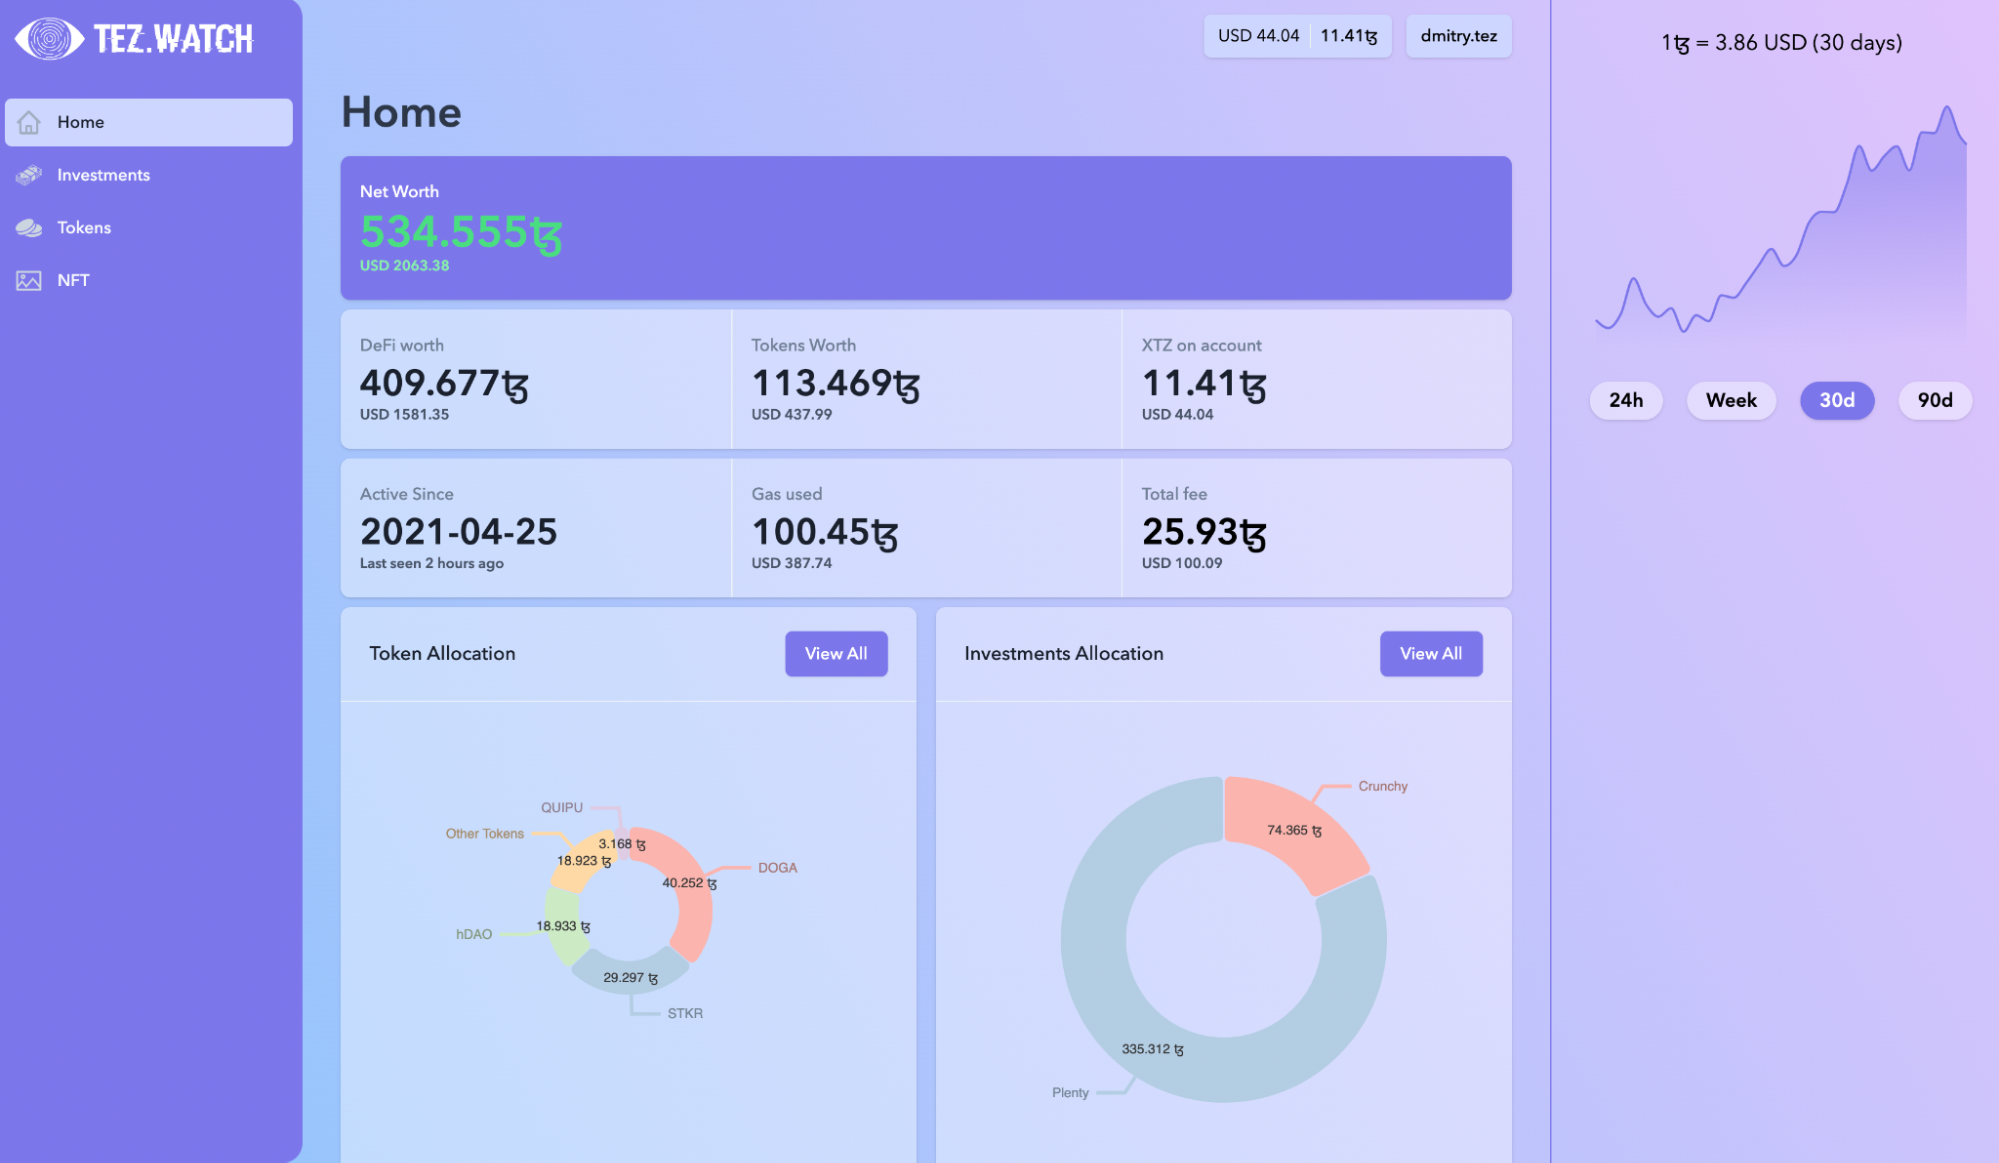
Task: Open the NFT section
Action: 73,281
